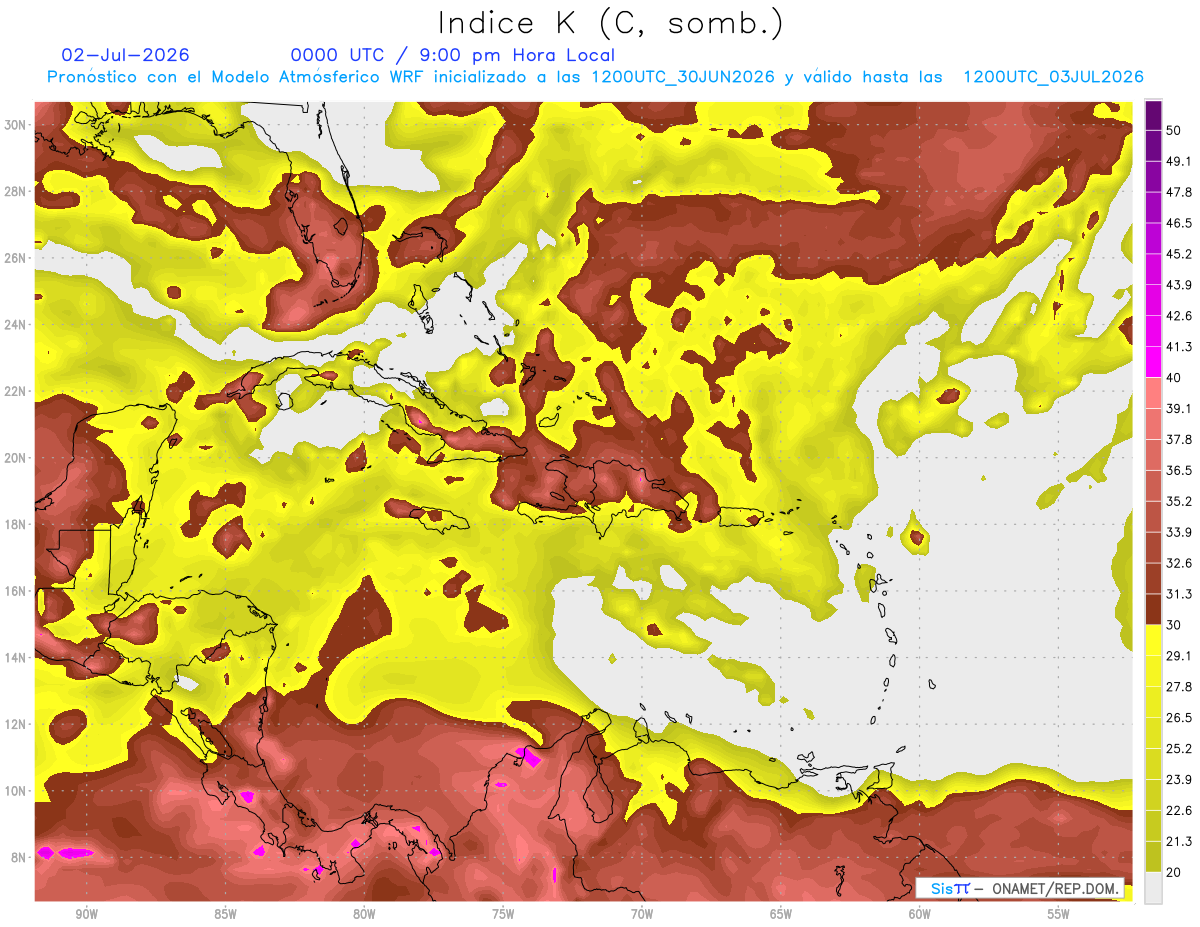Click the colorbar value 21.3

pos(1178,842)
